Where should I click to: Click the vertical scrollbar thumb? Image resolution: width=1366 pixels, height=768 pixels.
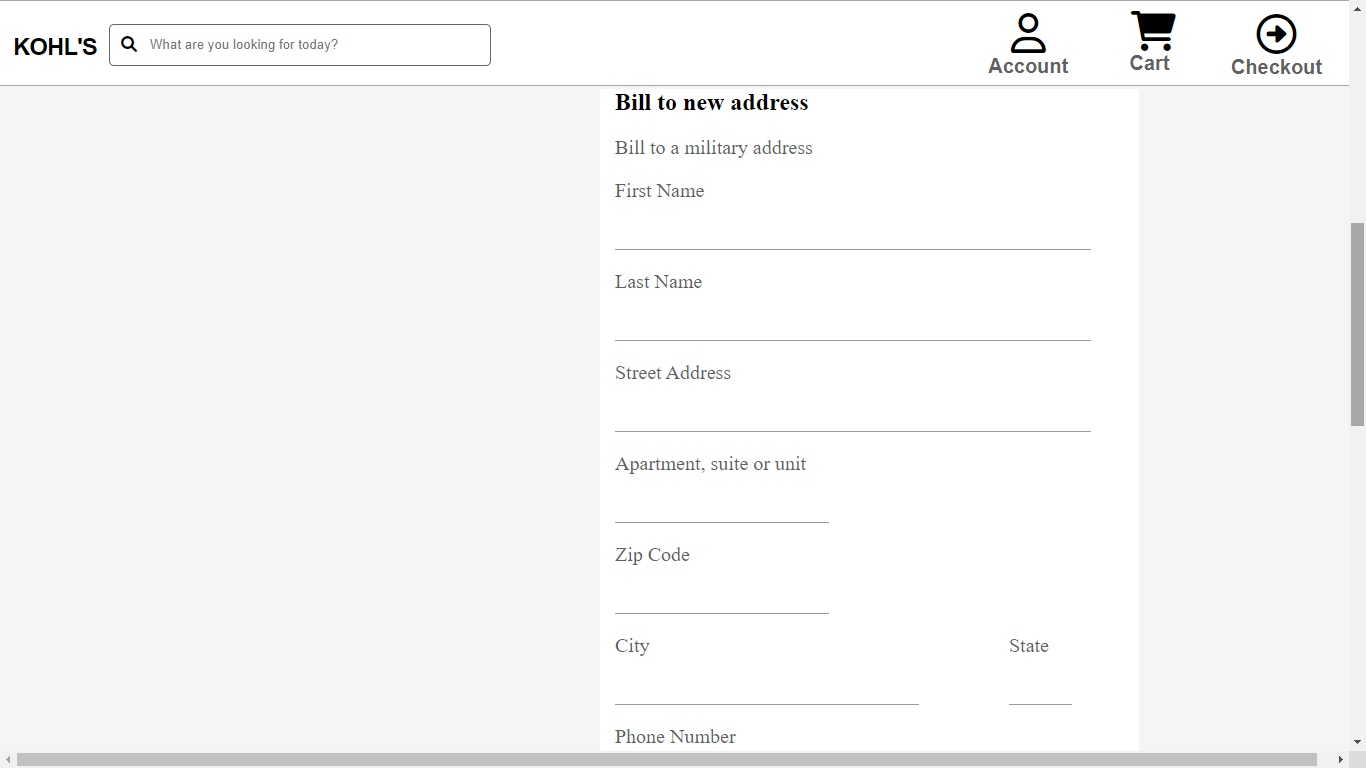coord(1357,324)
